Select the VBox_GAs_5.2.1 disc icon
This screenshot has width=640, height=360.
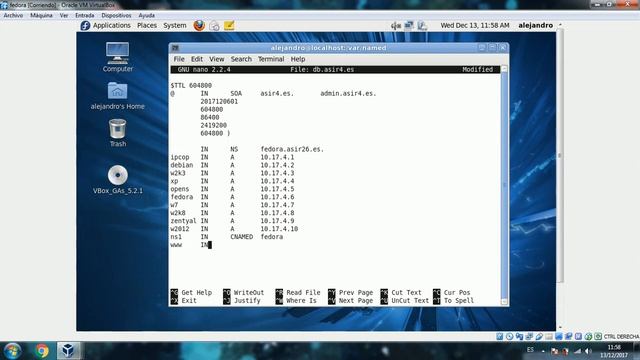point(118,180)
